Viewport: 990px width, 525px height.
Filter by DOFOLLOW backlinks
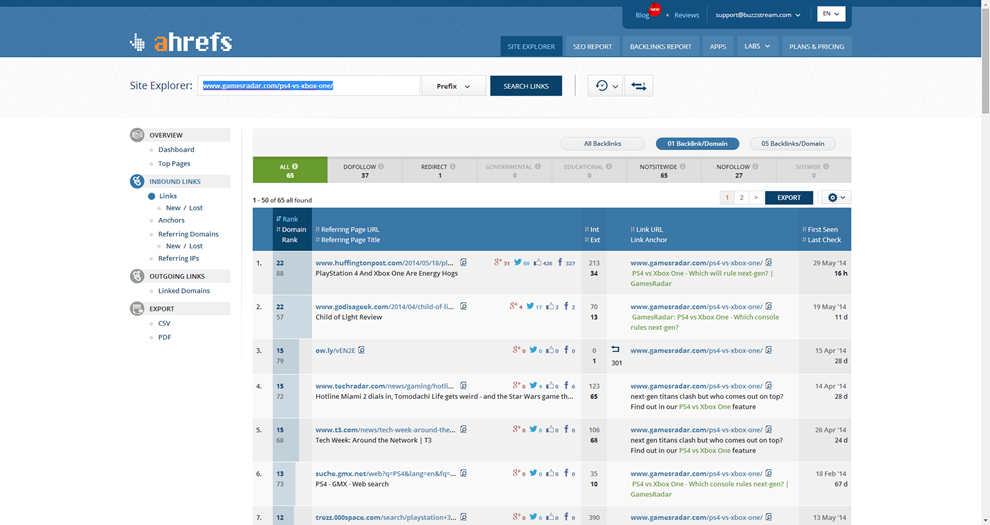(364, 170)
